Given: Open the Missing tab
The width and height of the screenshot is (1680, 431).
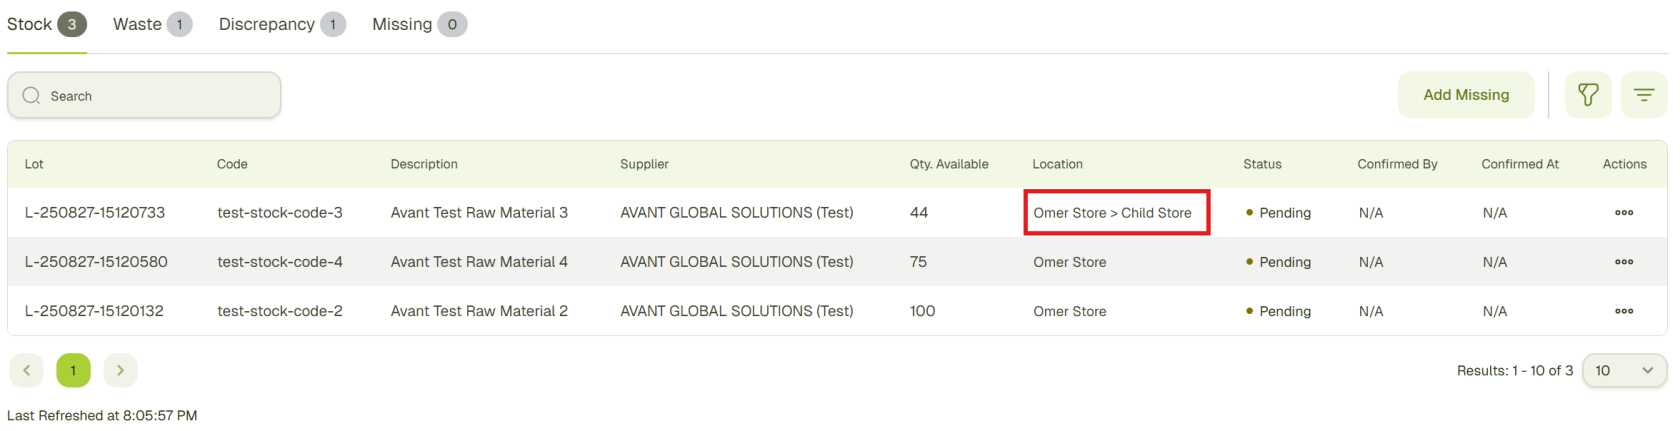Looking at the screenshot, I should (x=418, y=24).
